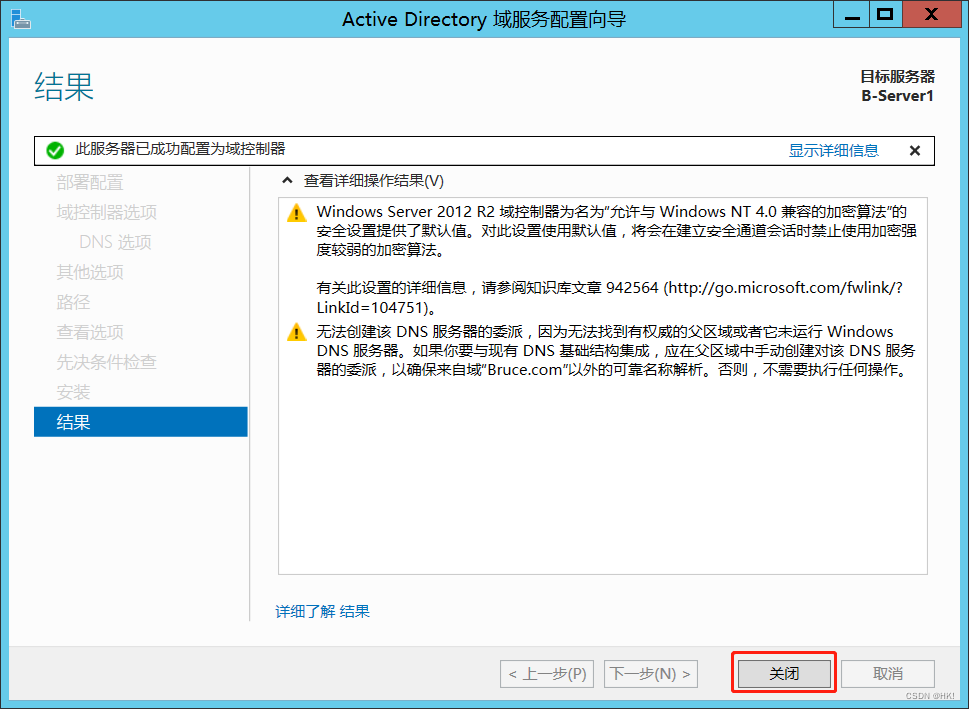Screen dimensions: 969x709
Task: Click the warning icon beside the DNS delegation message
Action: coord(297,331)
